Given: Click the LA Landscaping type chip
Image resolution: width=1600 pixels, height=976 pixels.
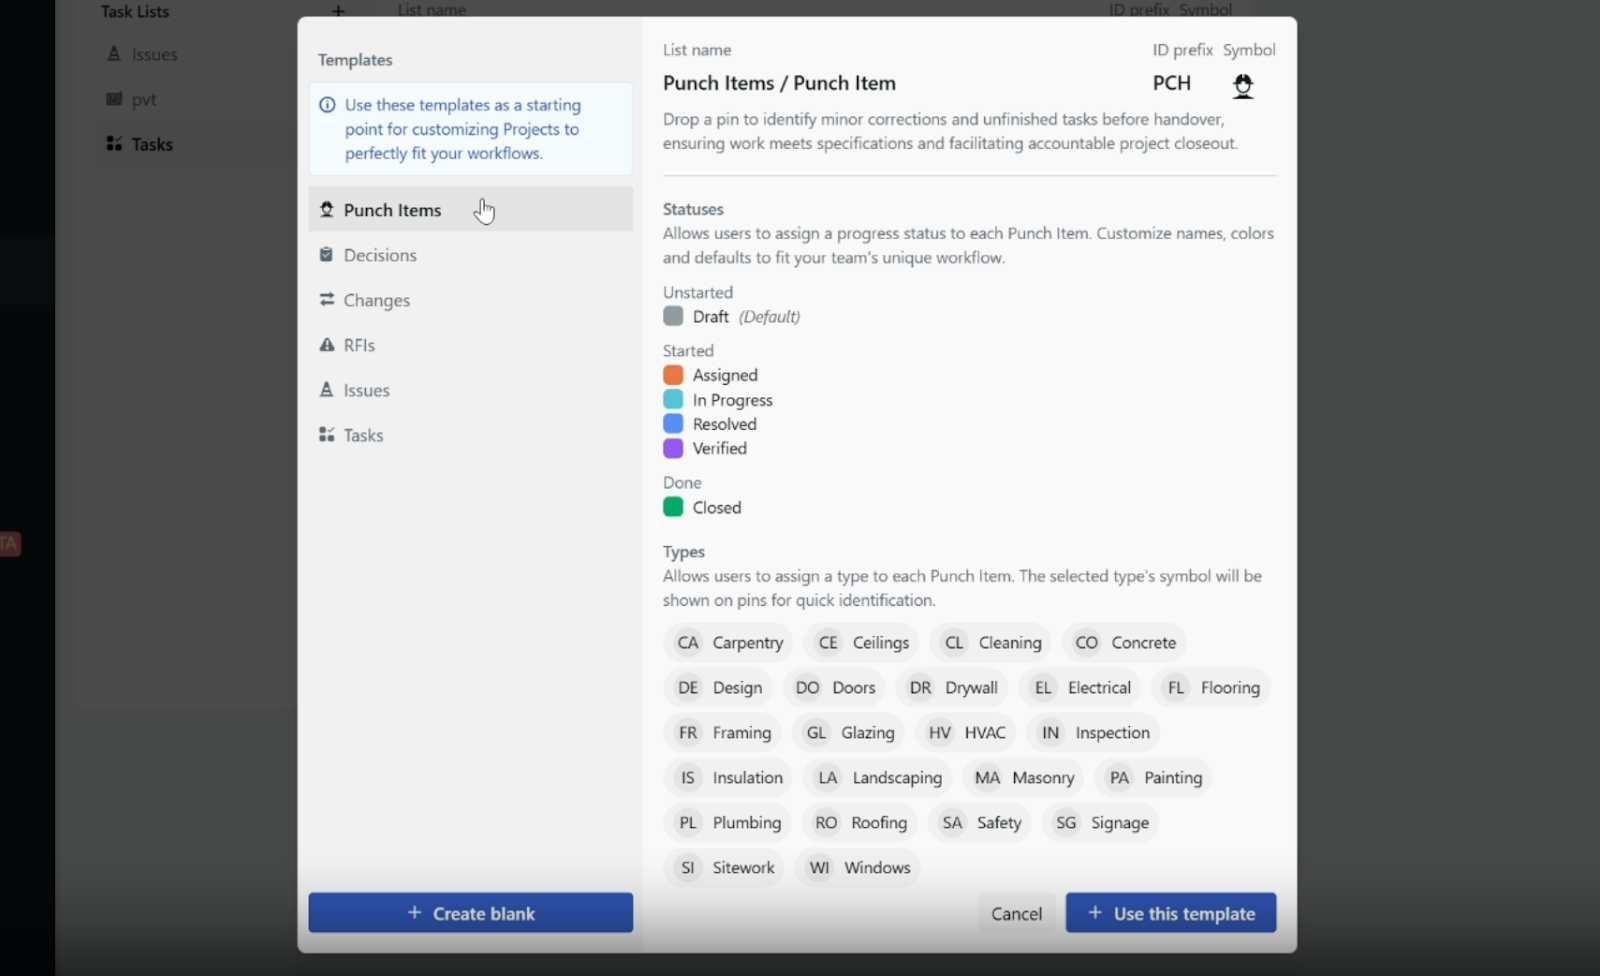Looking at the screenshot, I should tap(878, 778).
